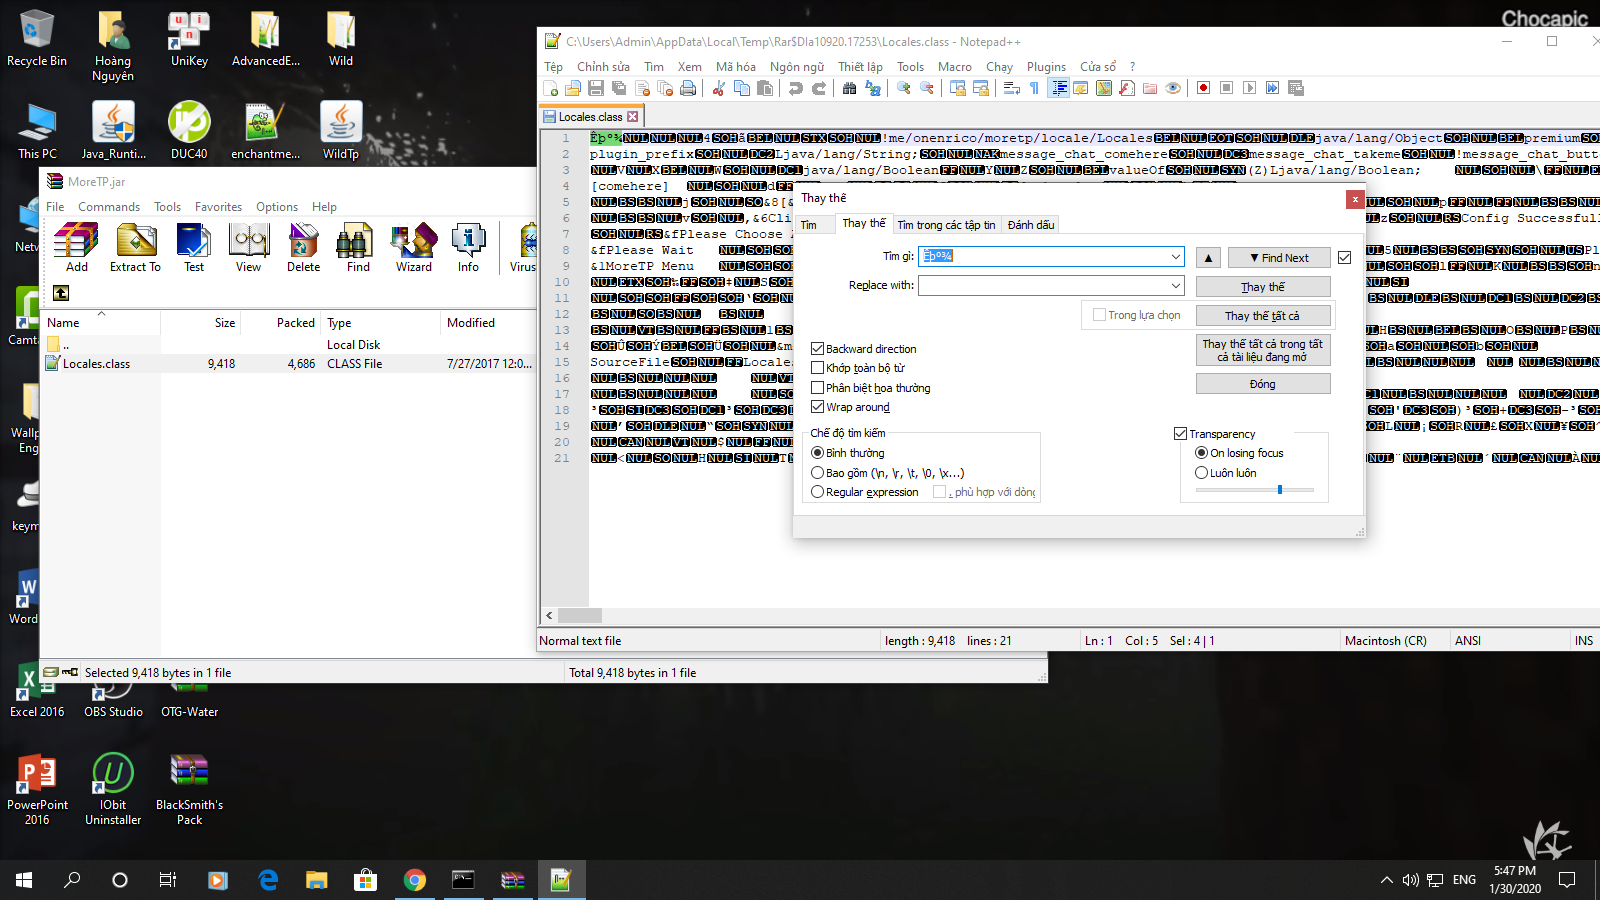The image size is (1600, 900).
Task: Switch to the Đánh dấu tab
Action: [1030, 225]
